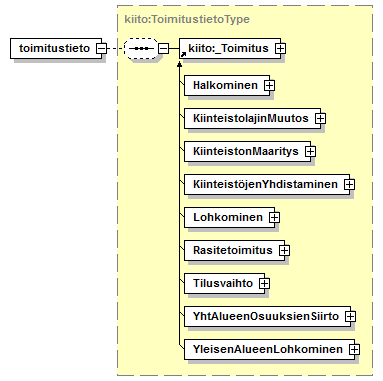Screen dimensions: 383x381
Task: Select the Tilusvaihto element box
Action: pyautogui.click(x=224, y=284)
